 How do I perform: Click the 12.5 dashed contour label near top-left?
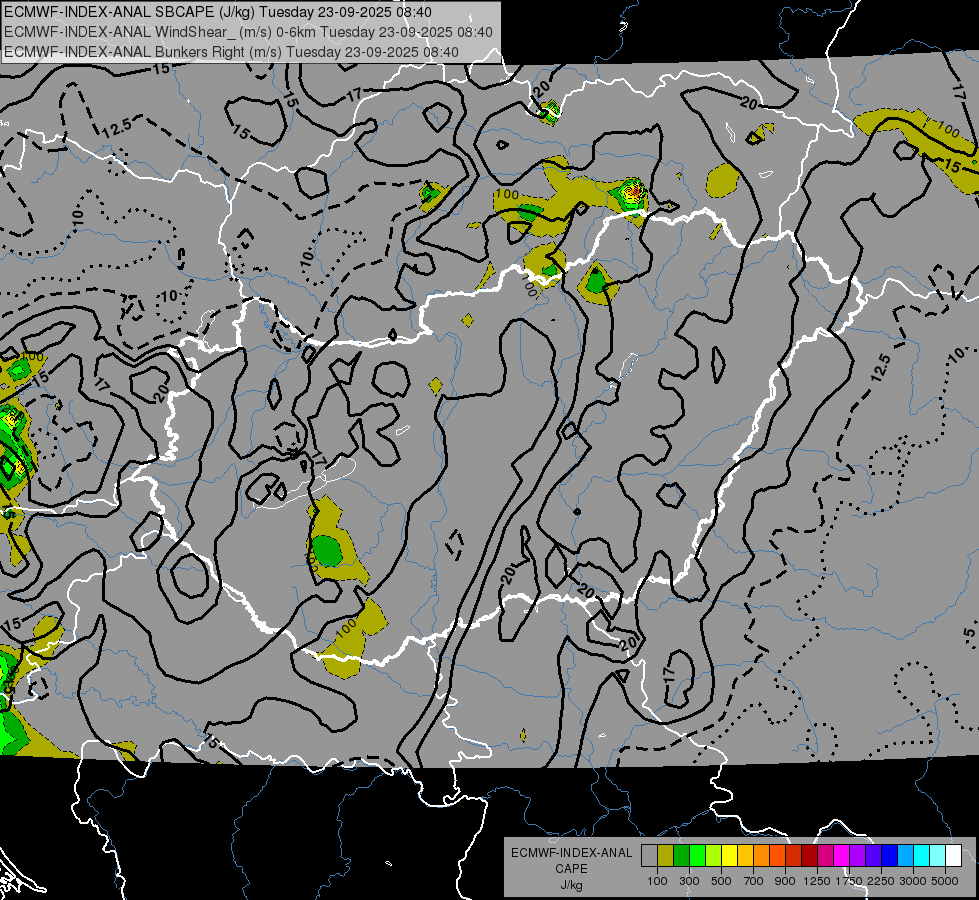tap(117, 127)
